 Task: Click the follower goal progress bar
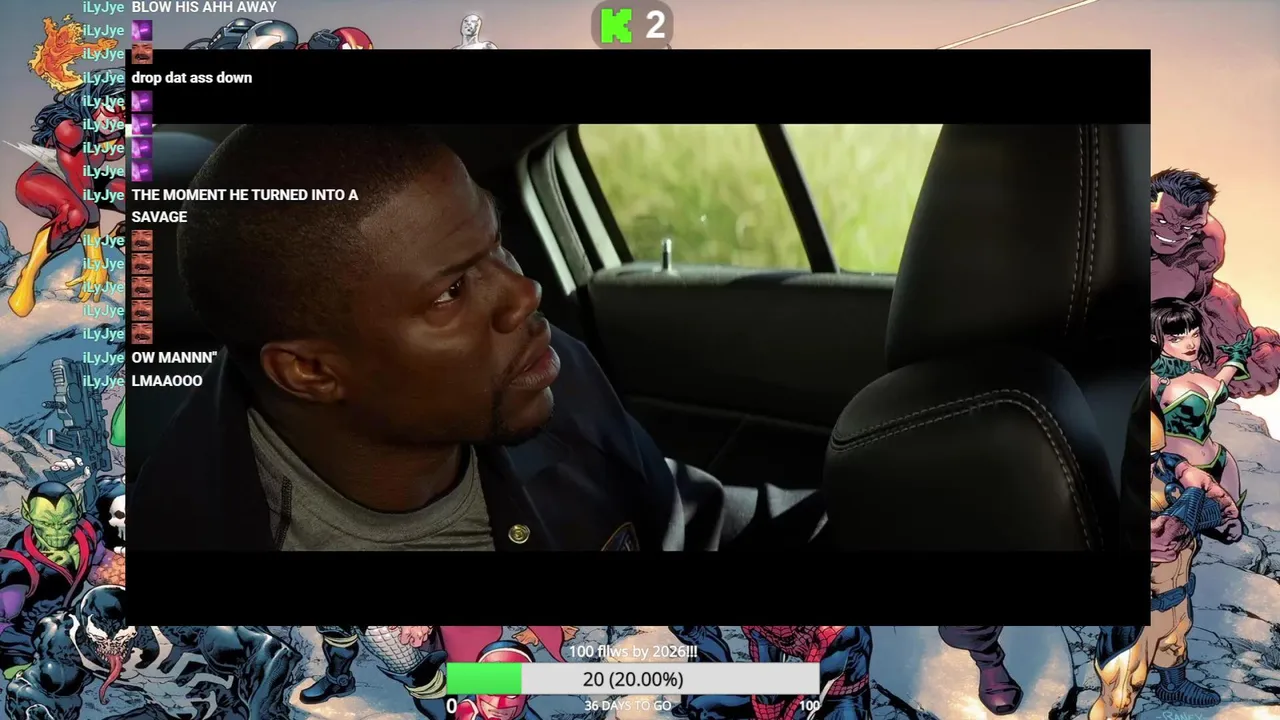pos(633,679)
